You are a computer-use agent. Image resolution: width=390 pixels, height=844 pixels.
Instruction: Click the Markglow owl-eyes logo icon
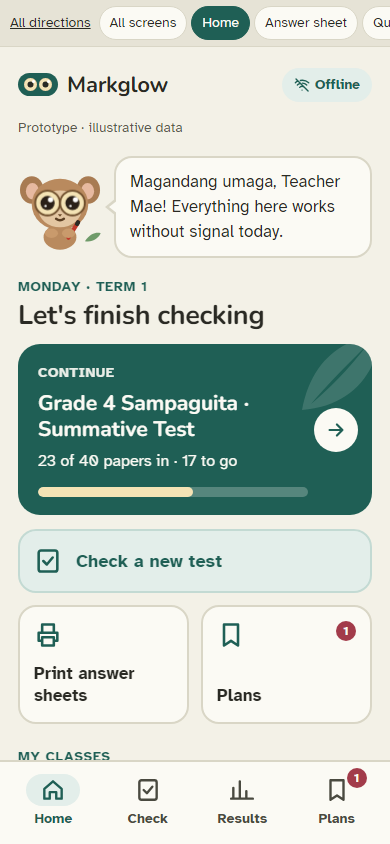click(x=38, y=85)
